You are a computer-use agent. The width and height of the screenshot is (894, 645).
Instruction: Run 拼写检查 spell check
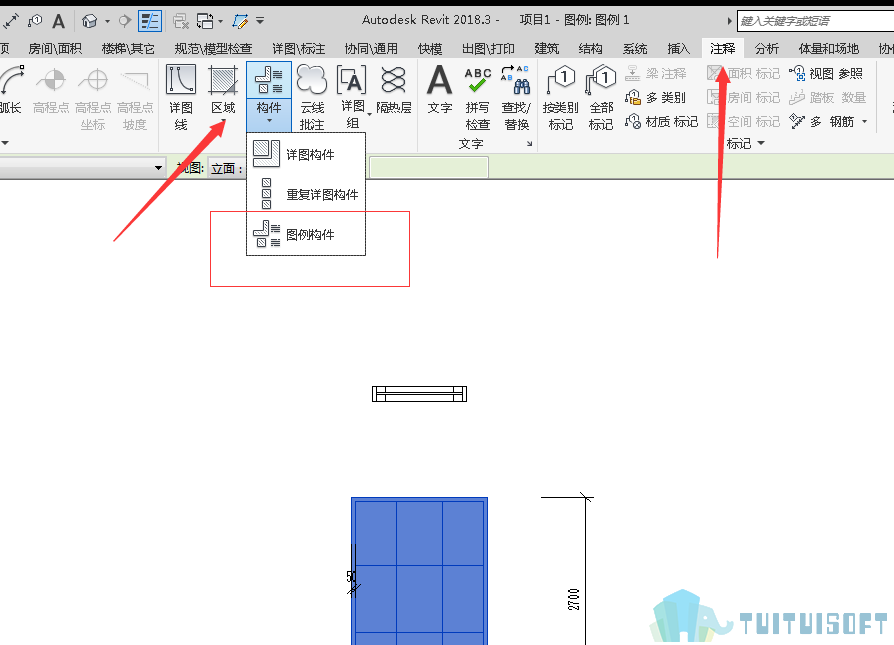477,97
